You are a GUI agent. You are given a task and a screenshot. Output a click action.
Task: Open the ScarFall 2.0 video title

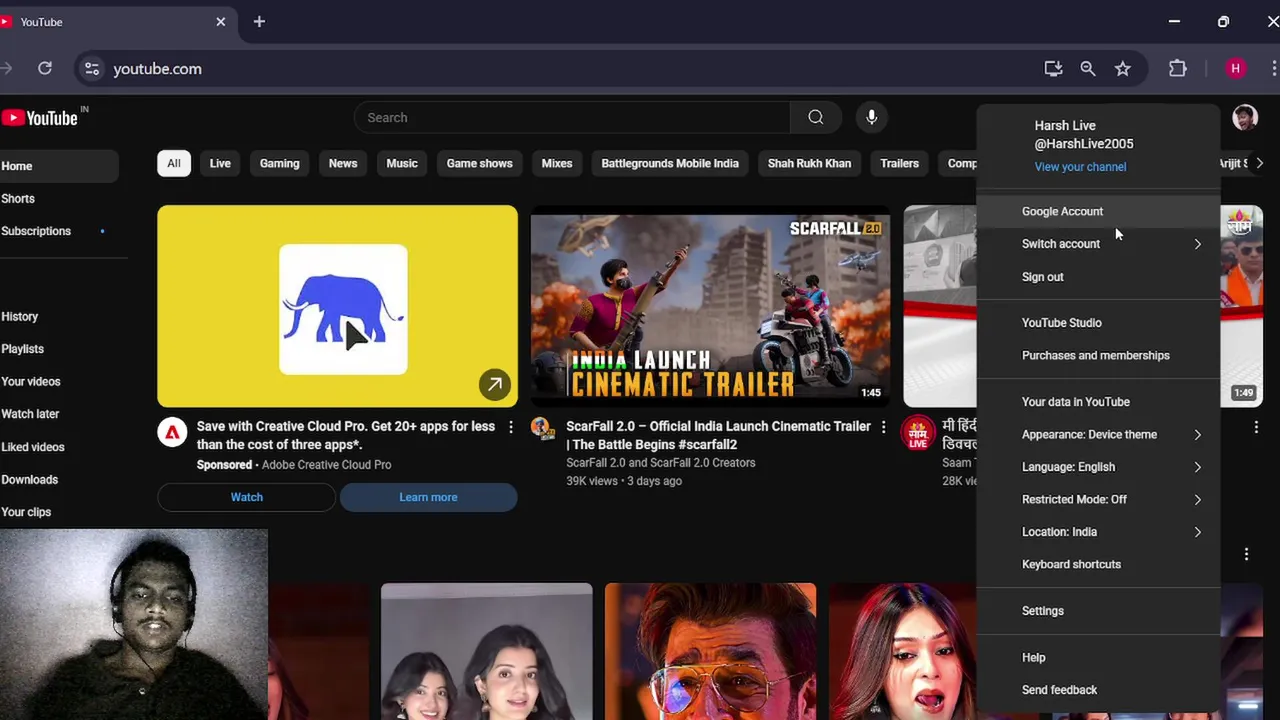coord(718,435)
